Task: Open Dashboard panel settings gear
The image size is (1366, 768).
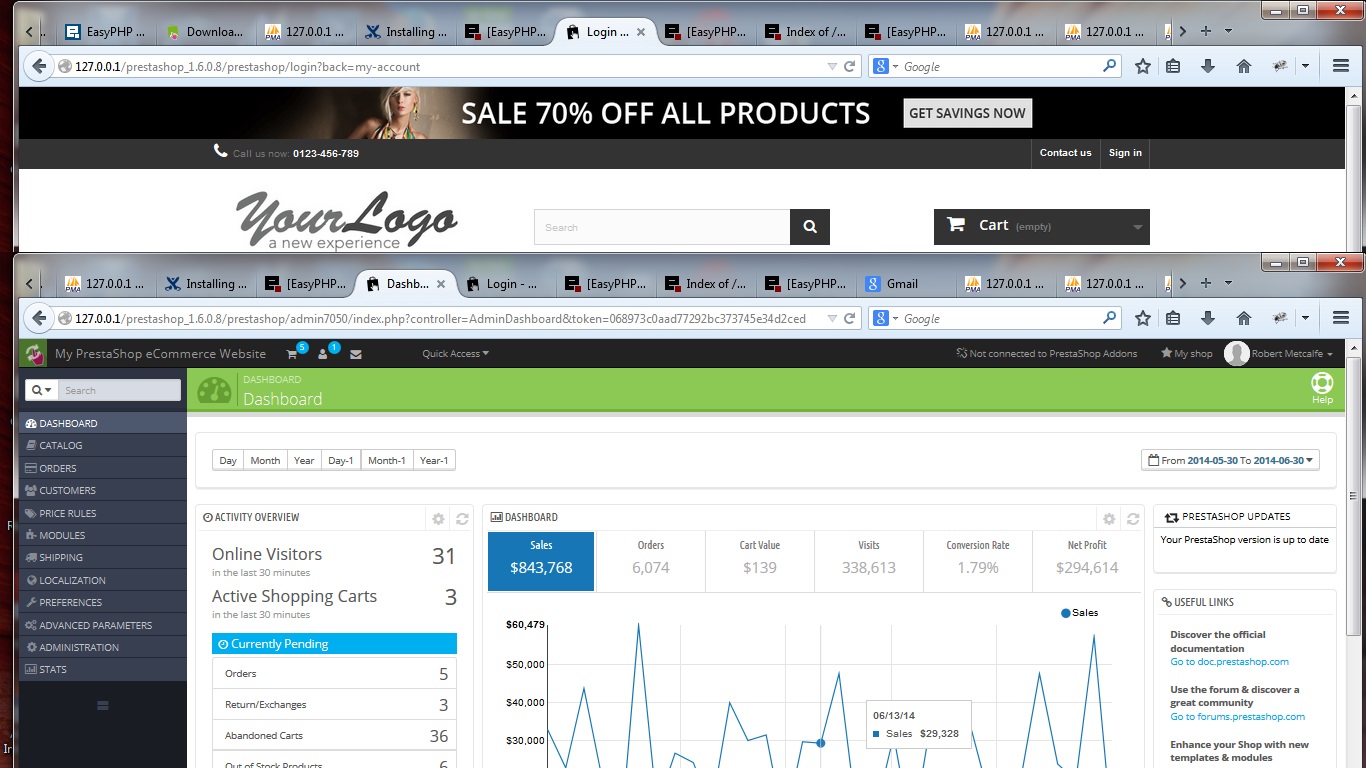Action: point(1109,519)
